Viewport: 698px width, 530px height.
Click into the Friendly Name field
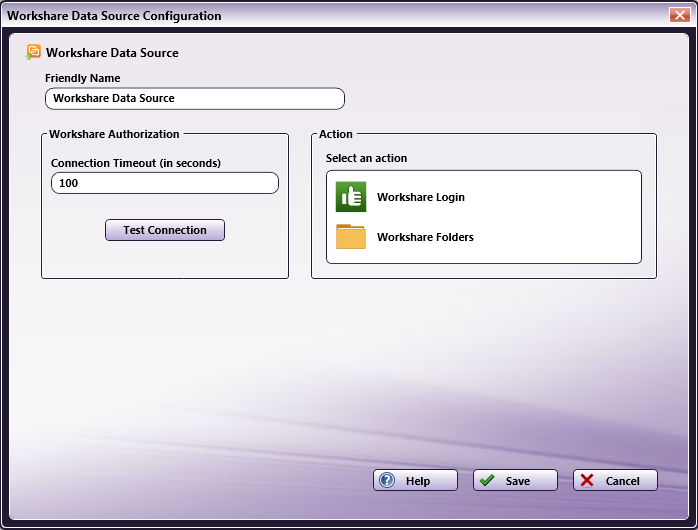(x=195, y=98)
